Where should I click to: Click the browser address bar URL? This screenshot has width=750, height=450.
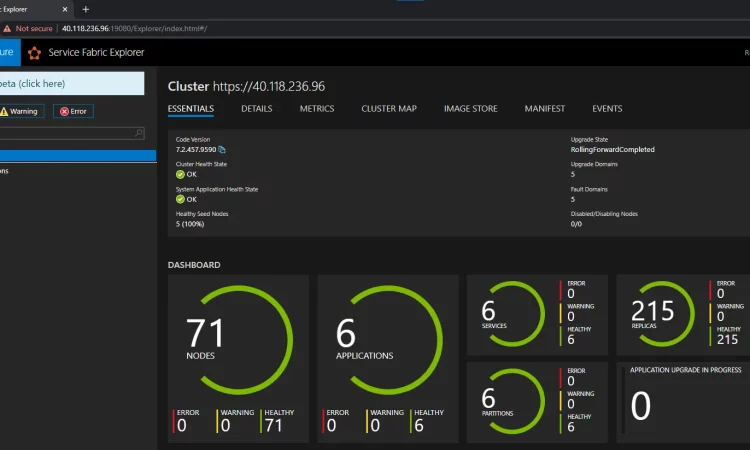(134, 29)
